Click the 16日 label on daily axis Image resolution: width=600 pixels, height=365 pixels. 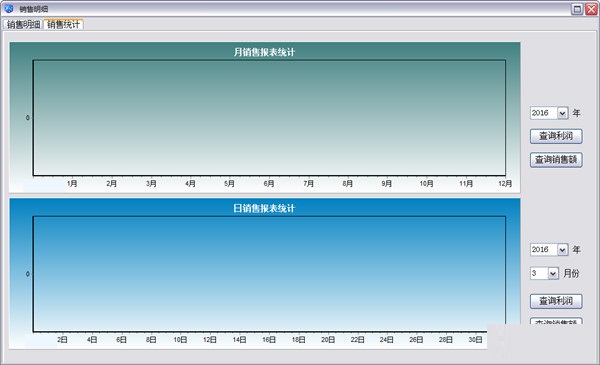(x=269, y=340)
